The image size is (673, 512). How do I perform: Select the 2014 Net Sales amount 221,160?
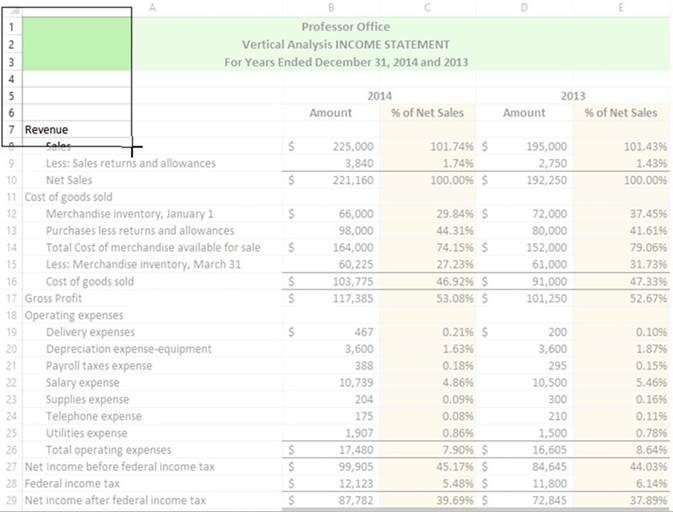[351, 180]
